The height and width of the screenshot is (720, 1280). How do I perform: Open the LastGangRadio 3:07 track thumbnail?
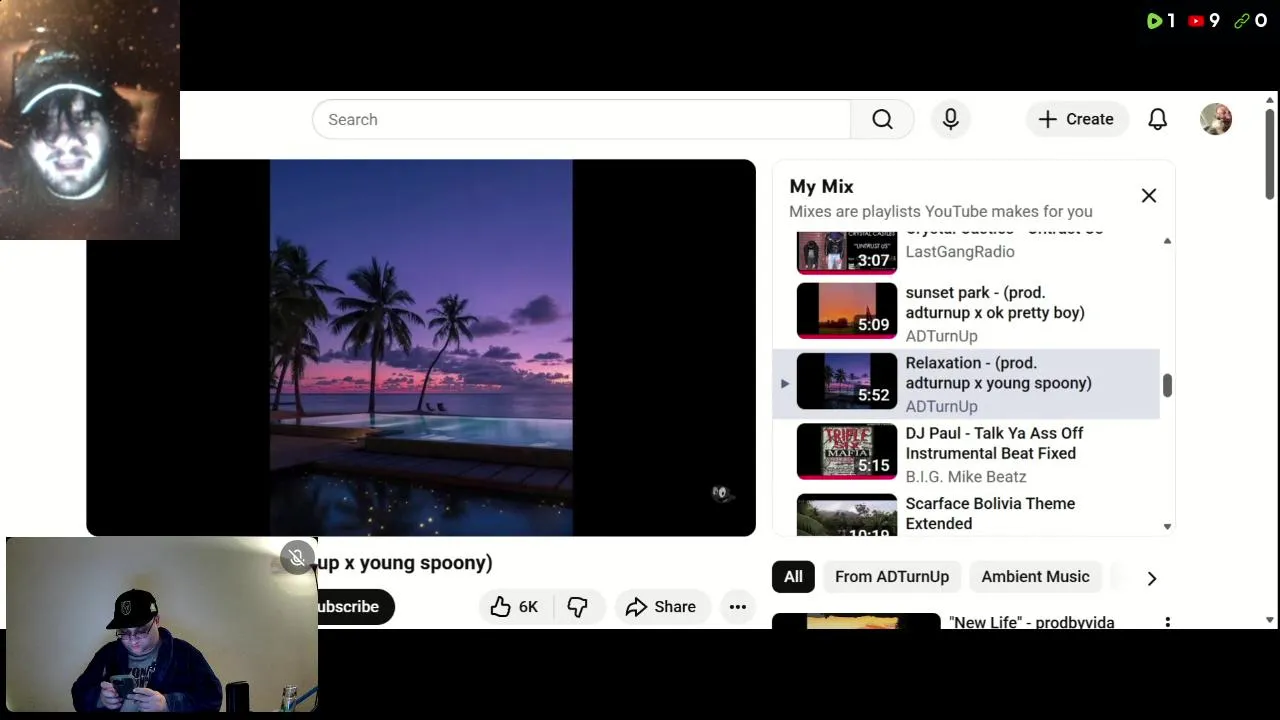pos(847,252)
